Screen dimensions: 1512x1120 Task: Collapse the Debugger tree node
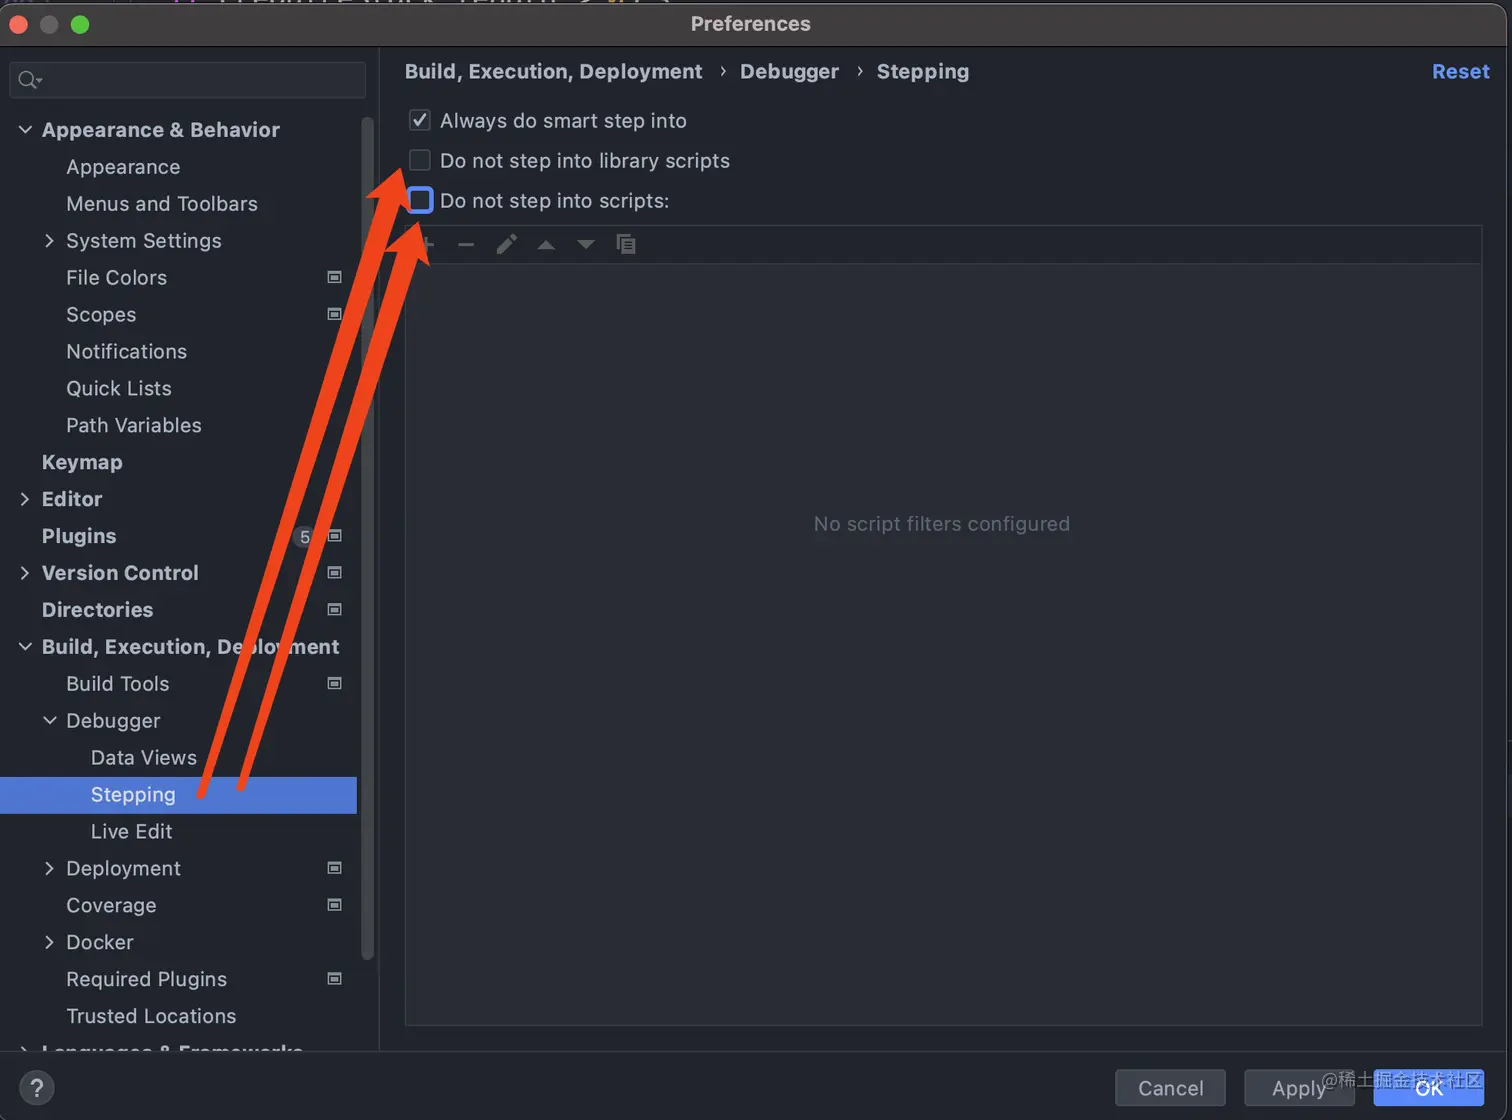49,721
